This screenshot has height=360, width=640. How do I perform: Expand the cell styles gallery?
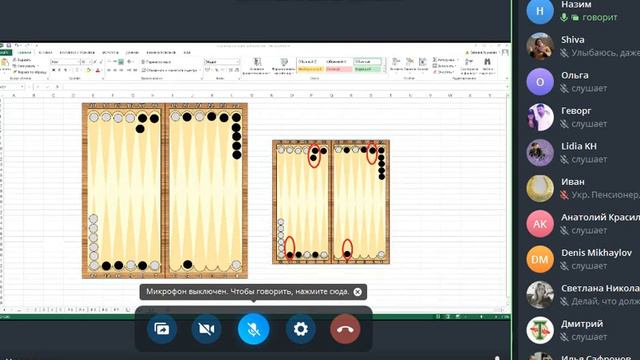(x=384, y=71)
